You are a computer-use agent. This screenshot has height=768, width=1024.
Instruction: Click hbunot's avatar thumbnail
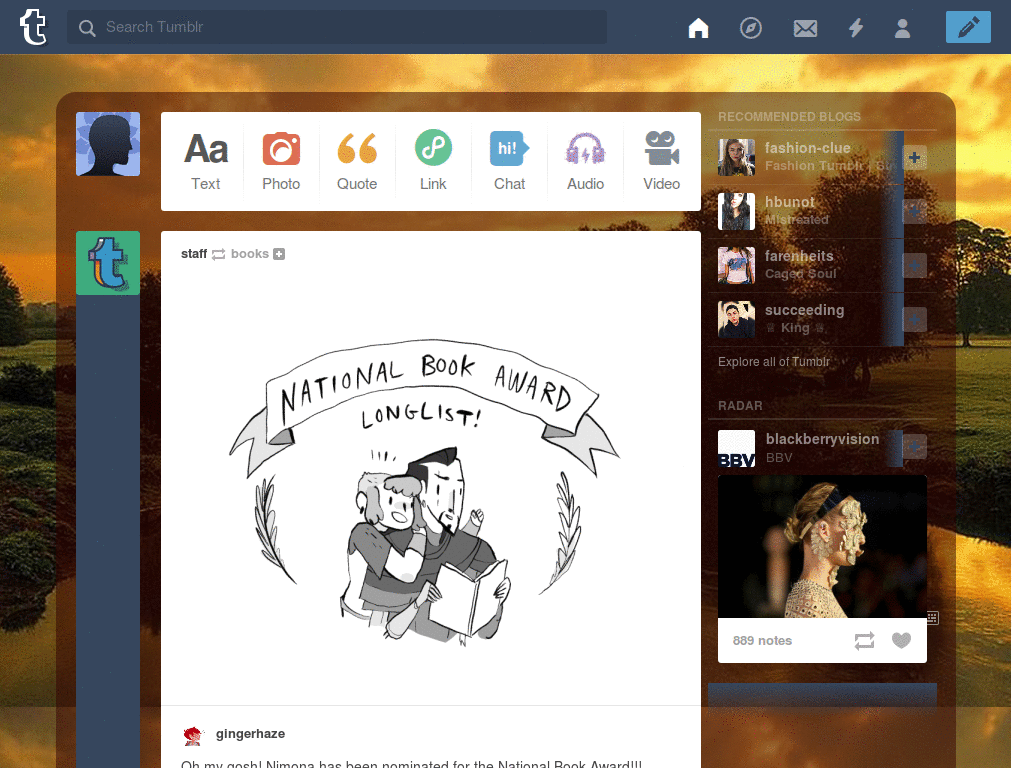(x=736, y=211)
